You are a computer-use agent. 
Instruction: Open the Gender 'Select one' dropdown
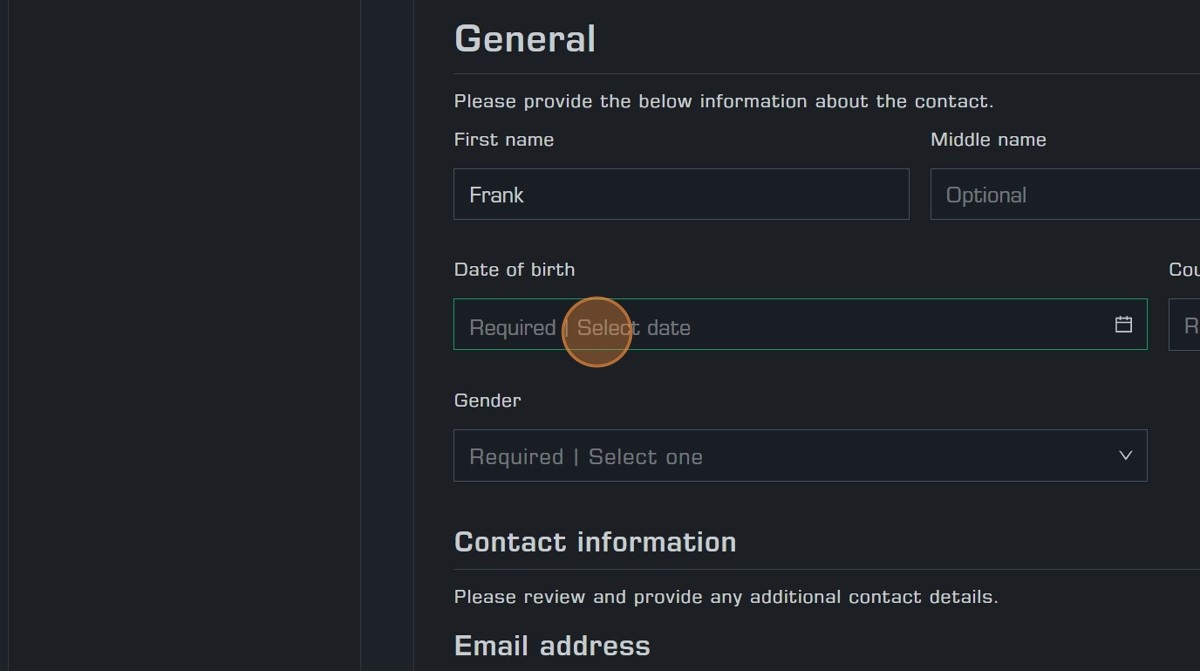pyautogui.click(x=800, y=456)
